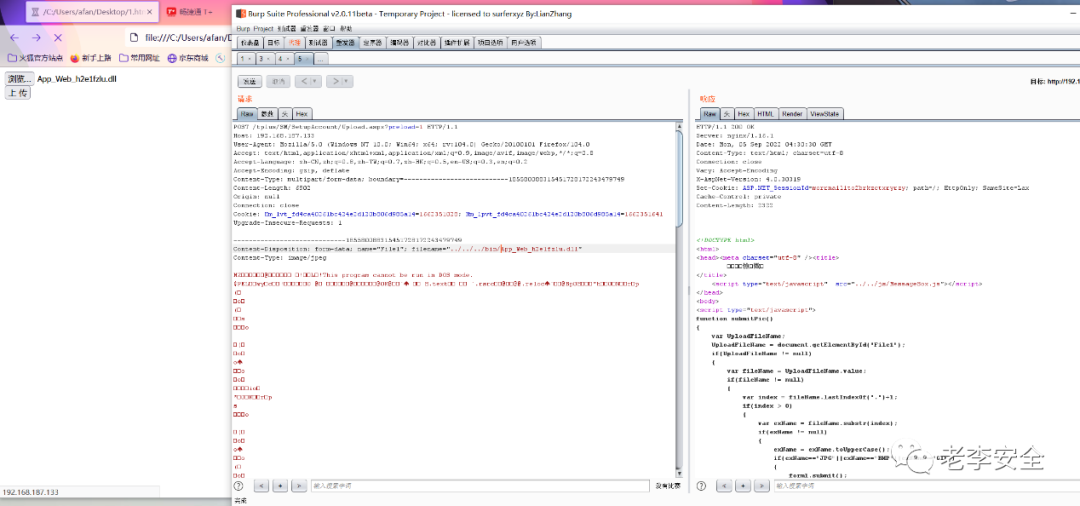Select Repeater sub-tab 4

(x=284, y=59)
